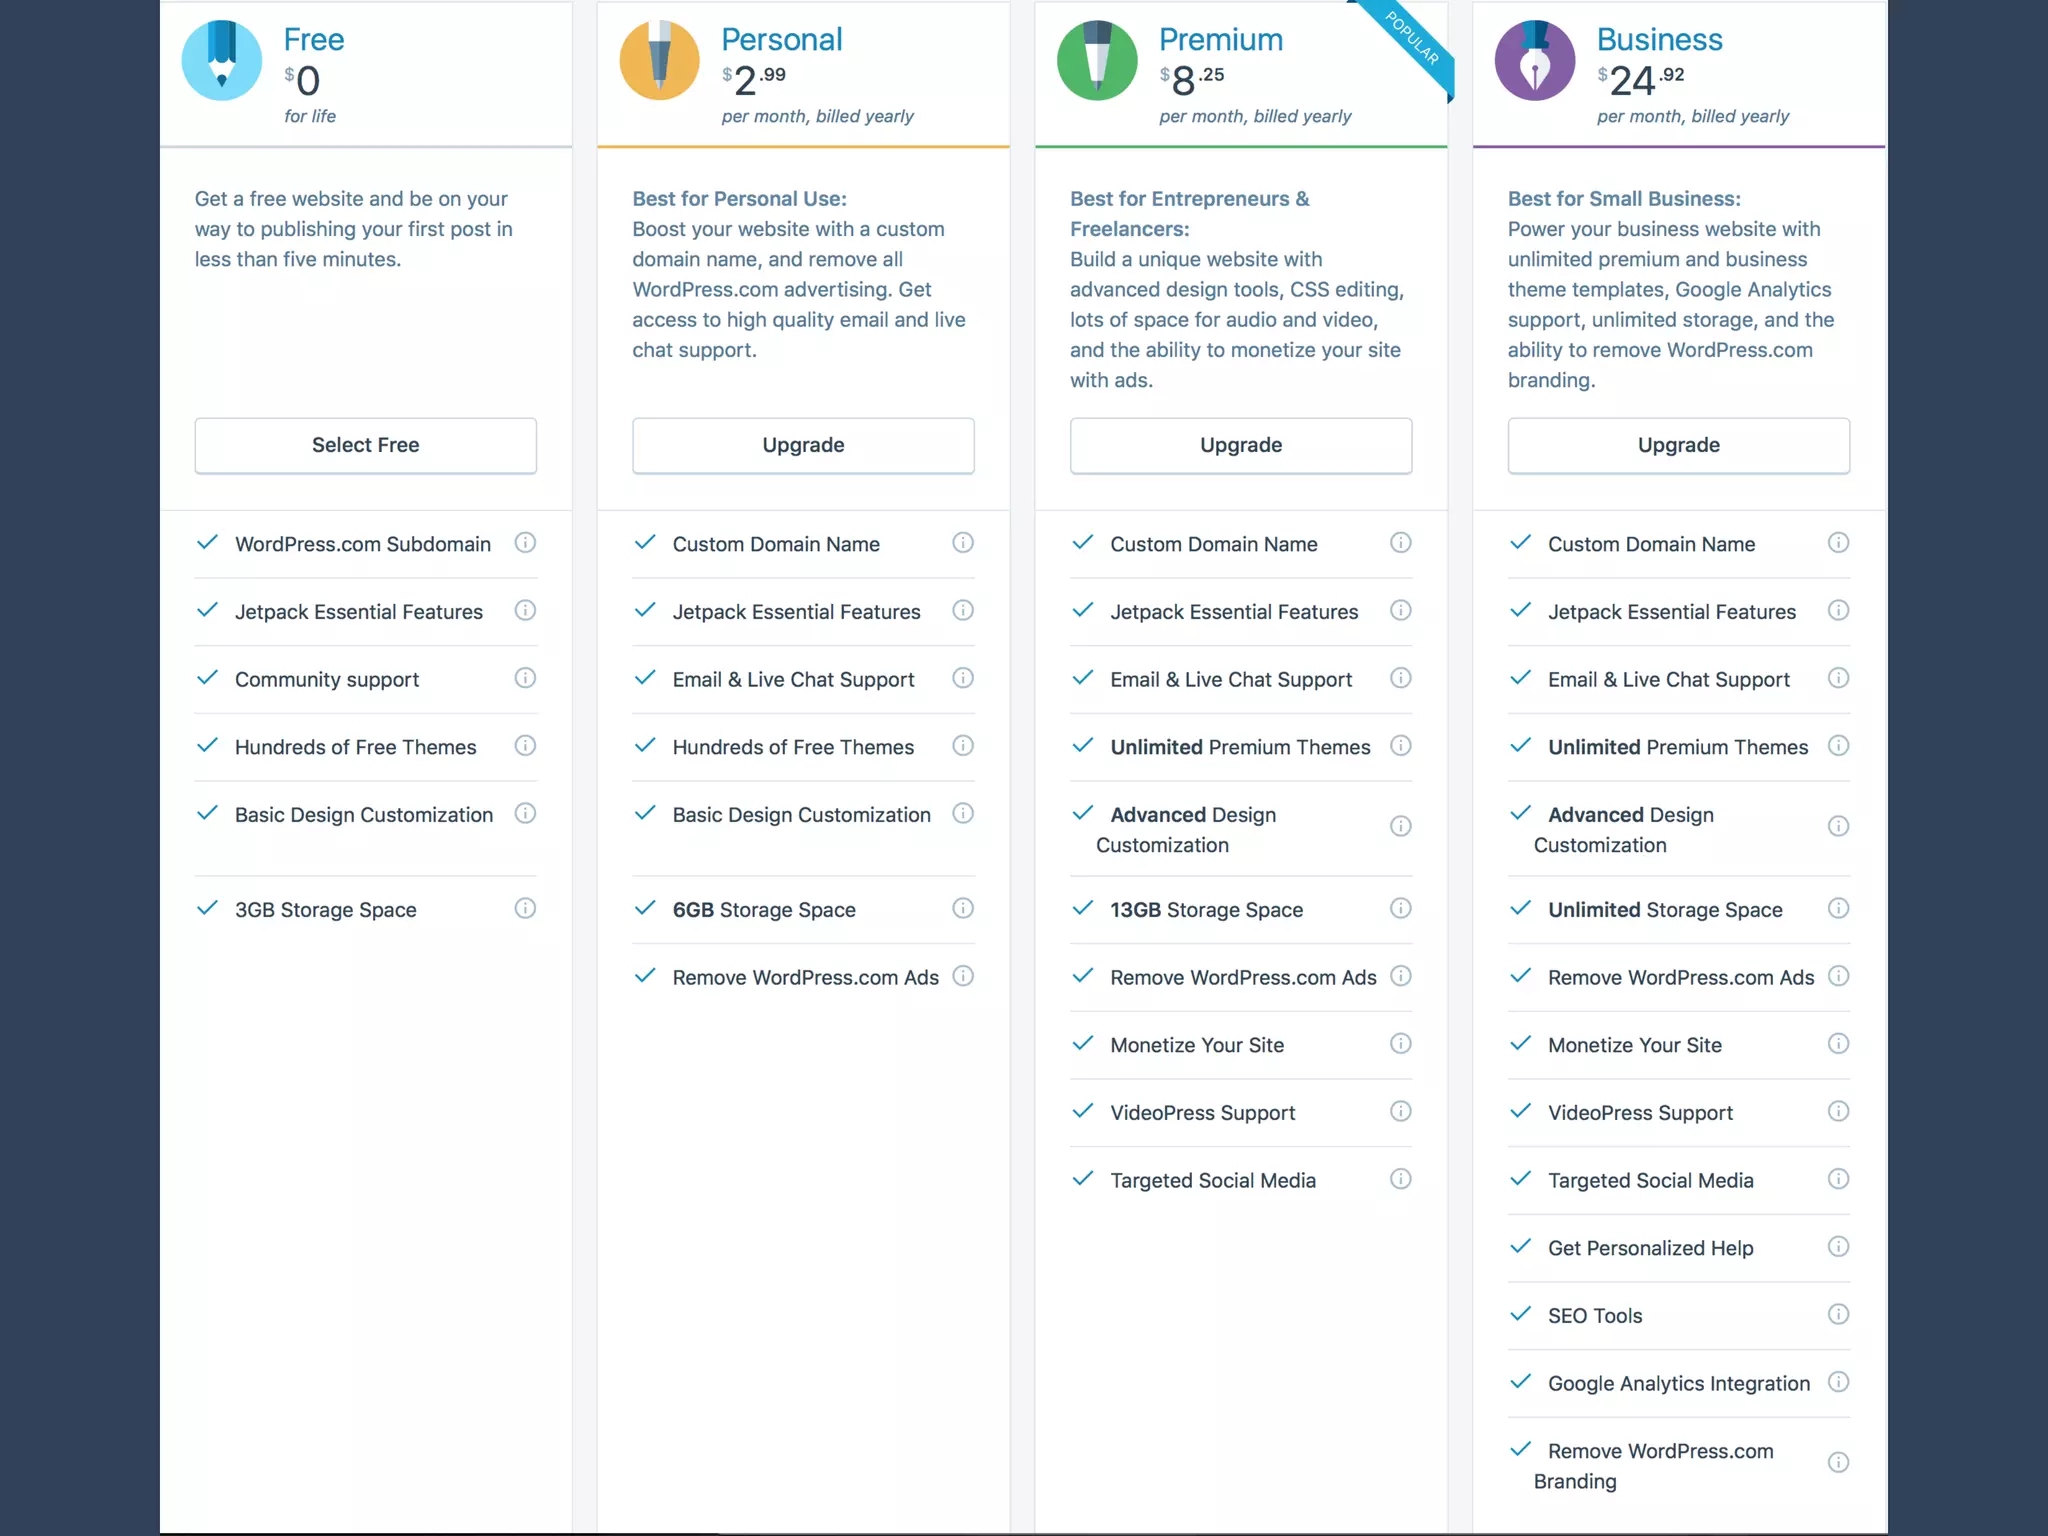Click the Premium plan green marker icon
The height and width of the screenshot is (1536, 2048).
[1097, 60]
